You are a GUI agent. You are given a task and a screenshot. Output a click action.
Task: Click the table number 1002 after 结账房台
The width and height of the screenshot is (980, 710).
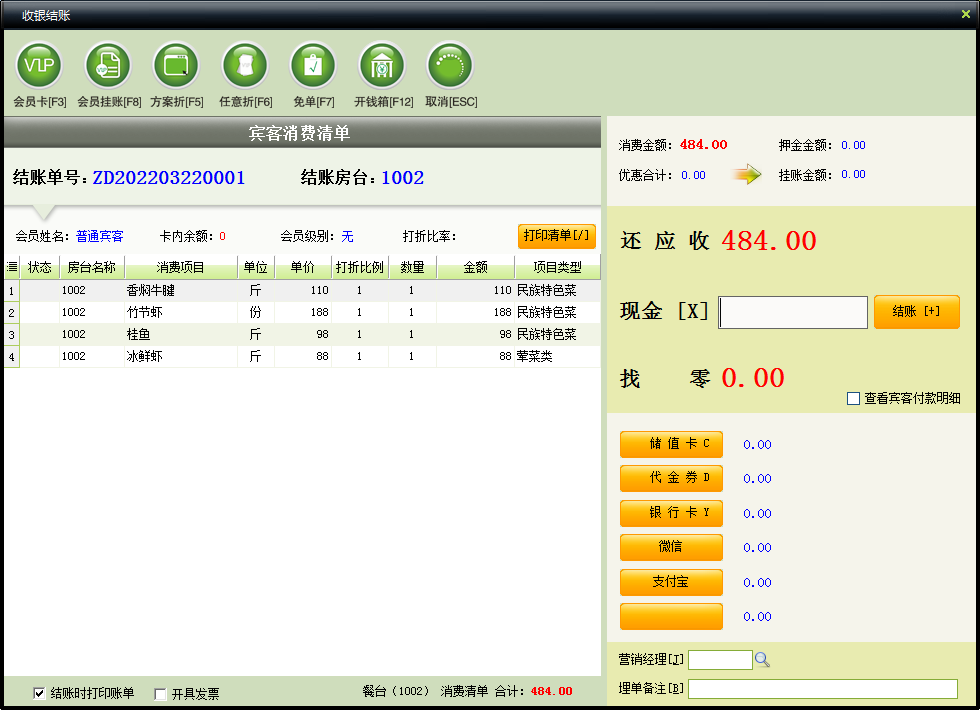[402, 178]
